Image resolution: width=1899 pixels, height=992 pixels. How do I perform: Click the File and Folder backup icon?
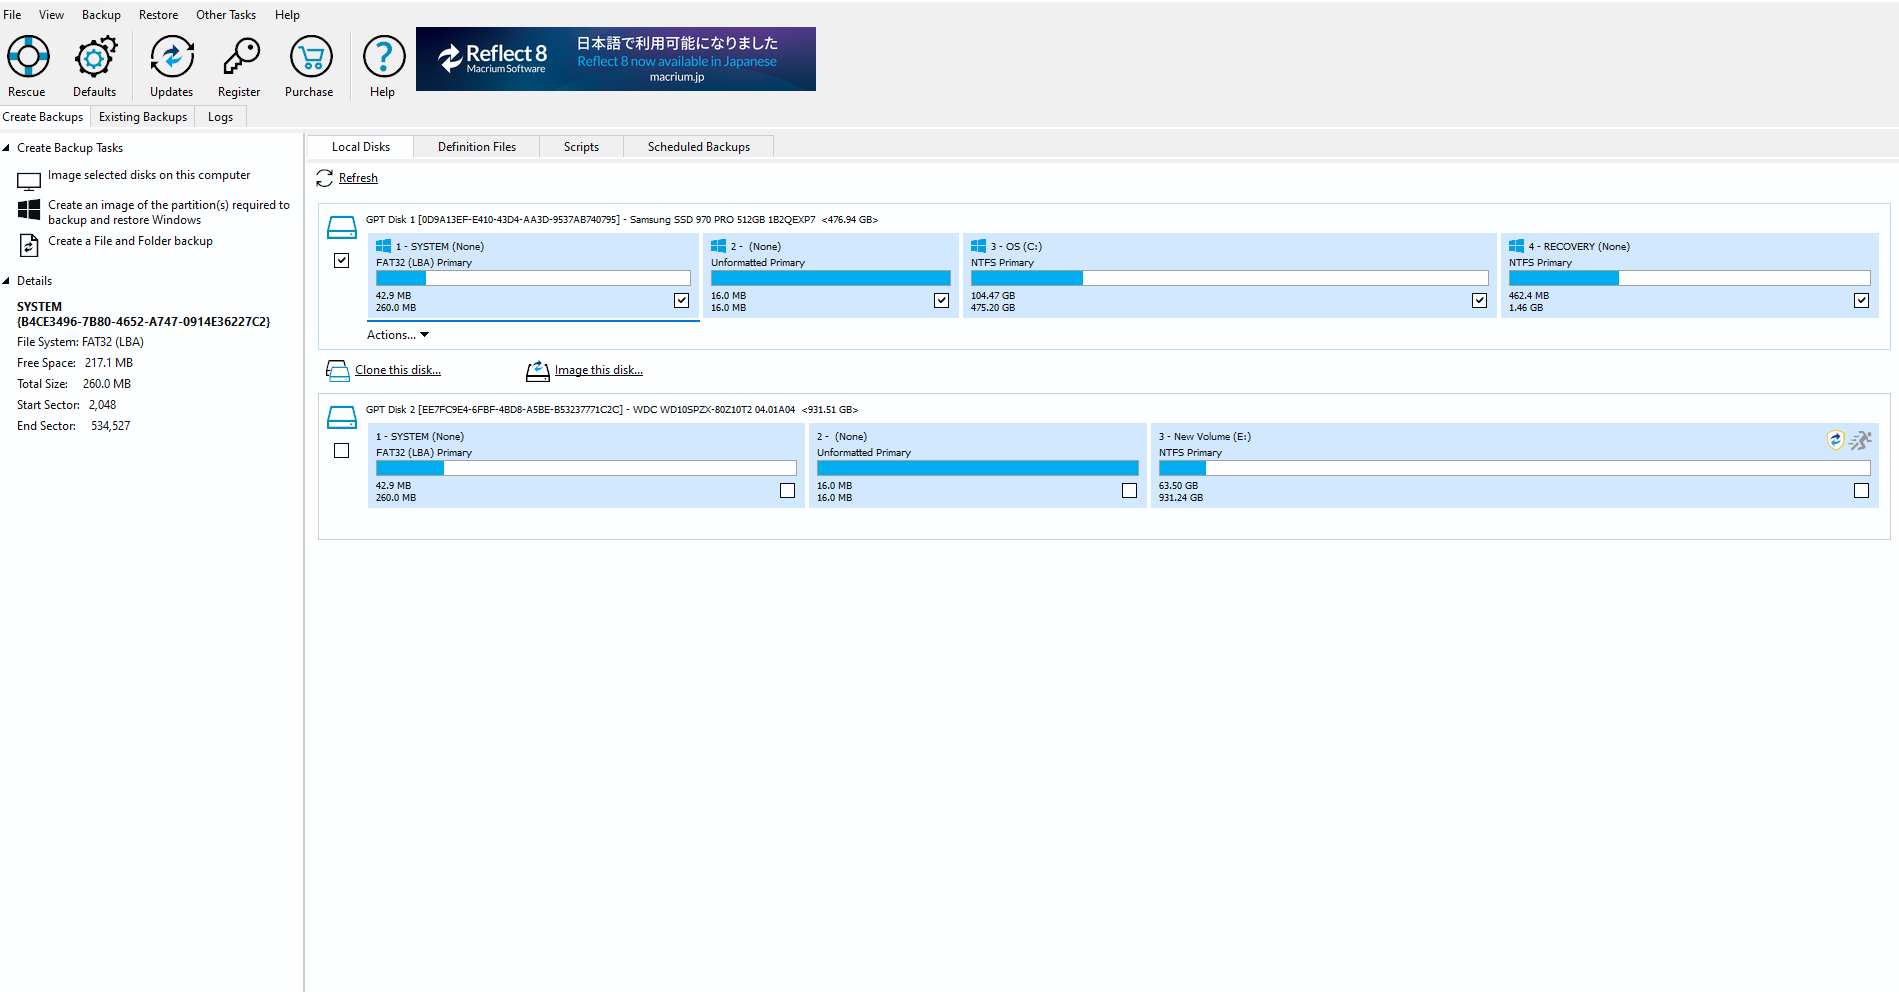point(29,244)
